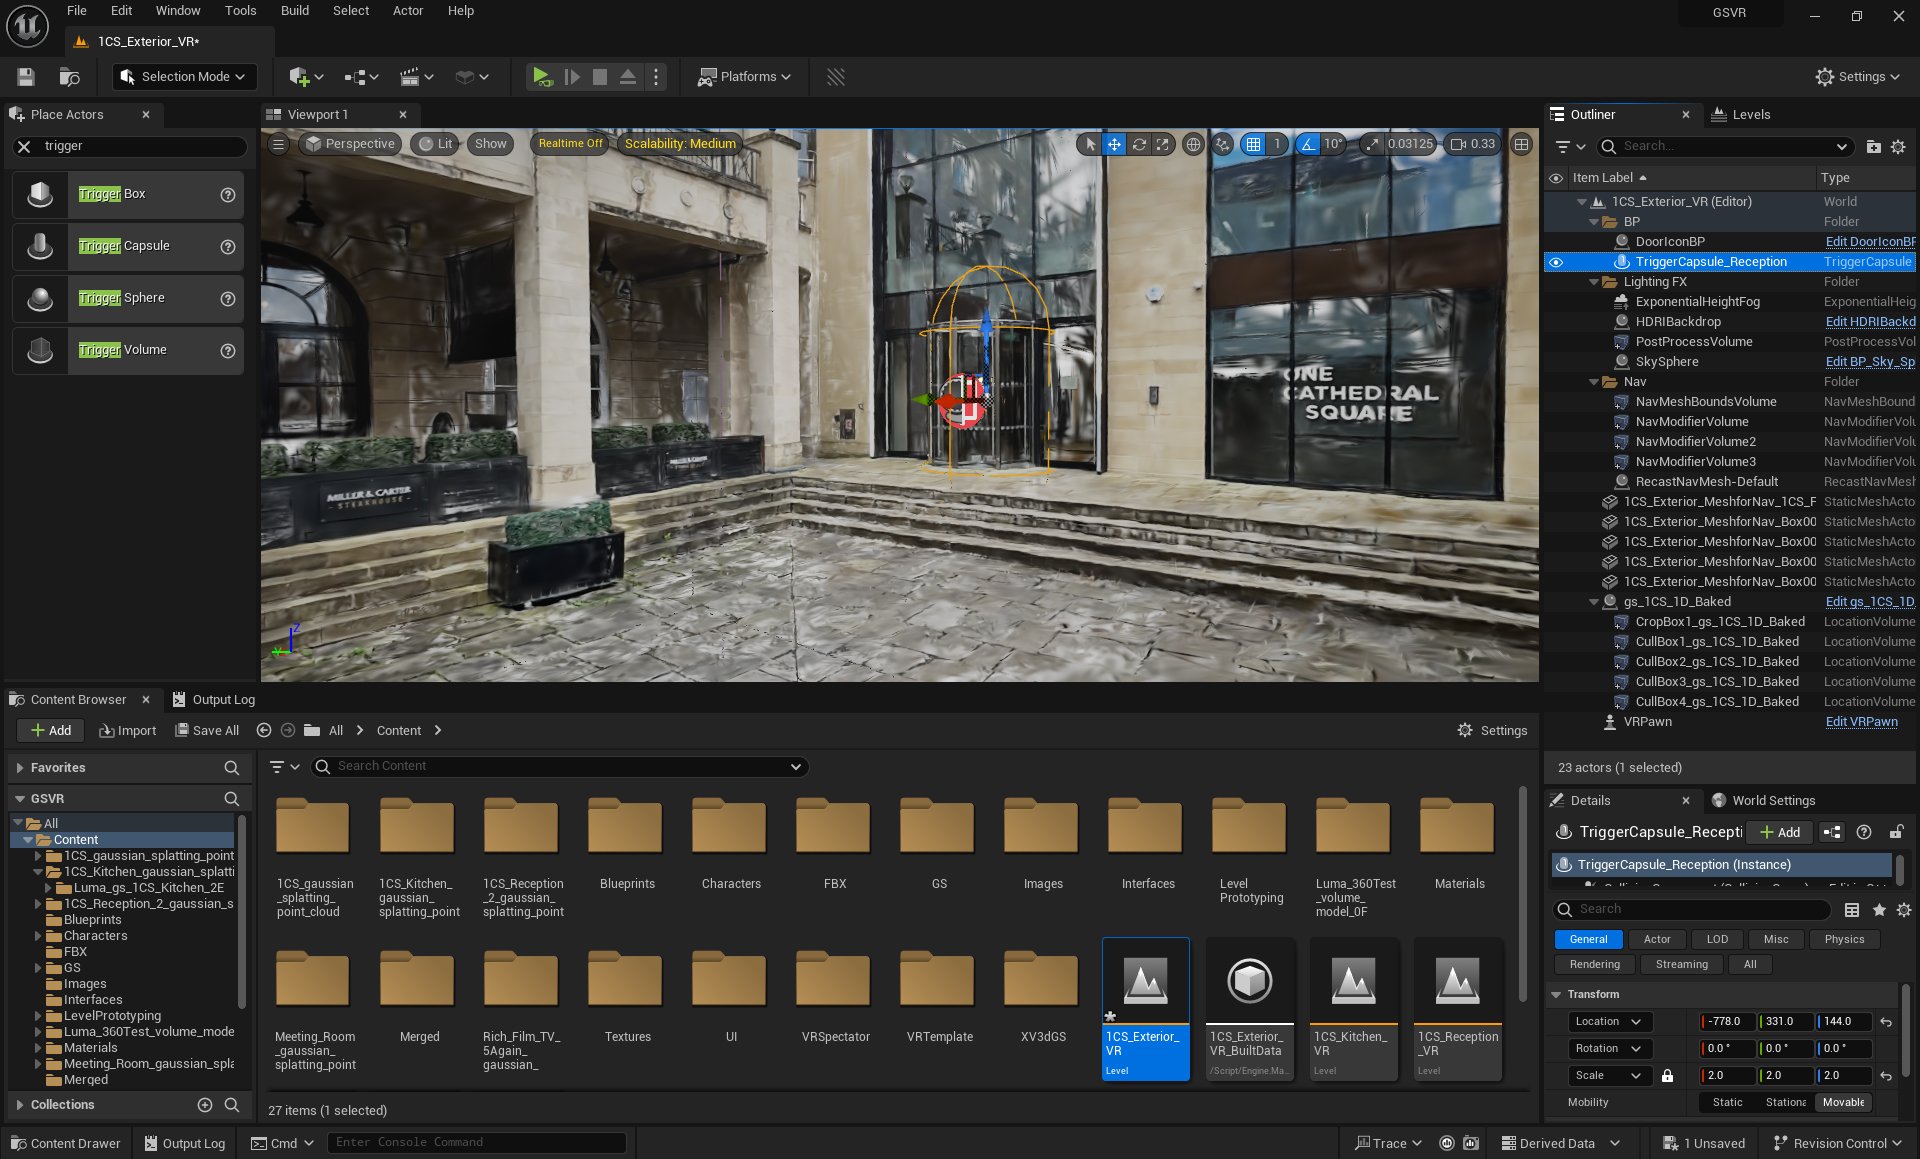Open the viewport hamburger options menu
This screenshot has height=1159, width=1920.
tap(279, 144)
